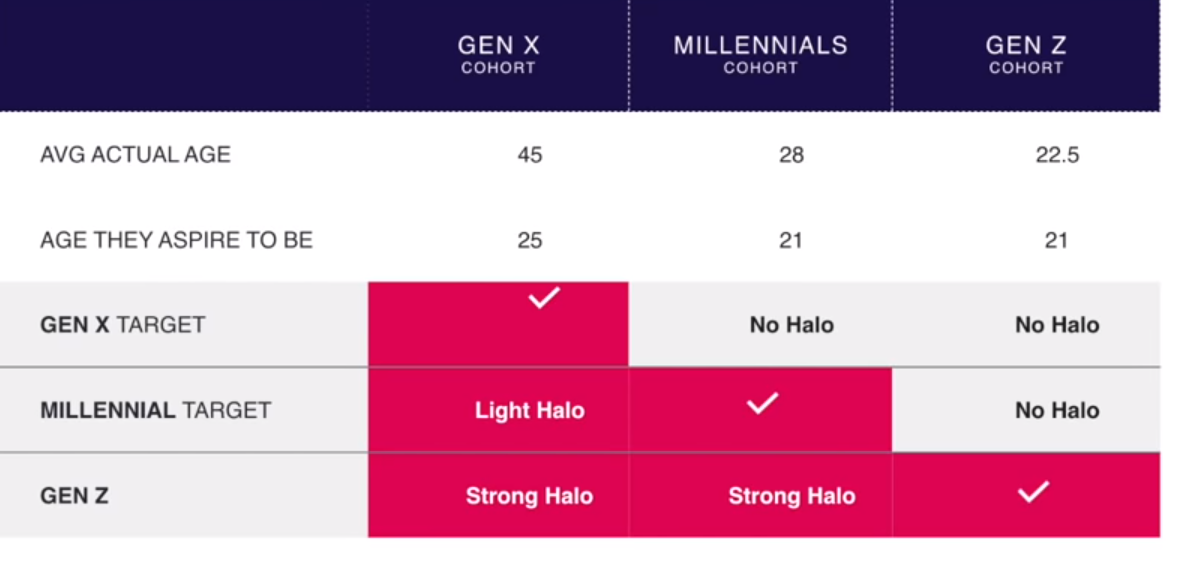Viewport: 1187px width, 570px height.
Task: Click the Age They Aspire To Be label
Action: 176,241
